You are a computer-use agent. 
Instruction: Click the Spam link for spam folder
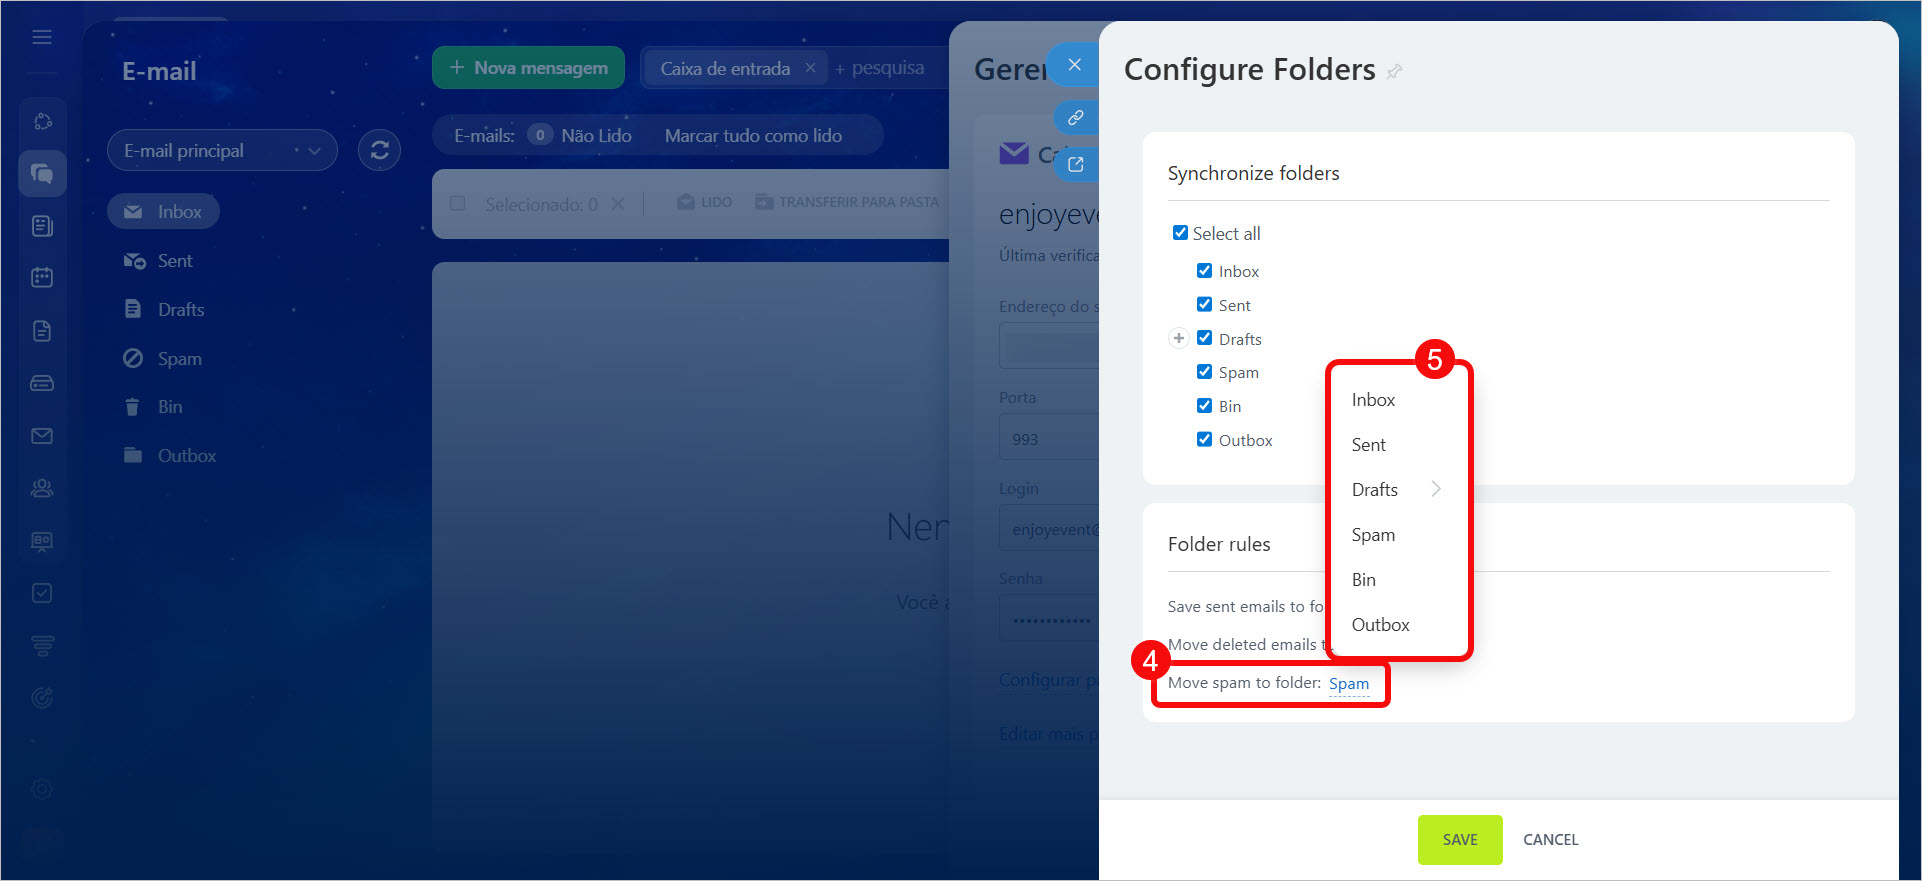tap(1348, 684)
